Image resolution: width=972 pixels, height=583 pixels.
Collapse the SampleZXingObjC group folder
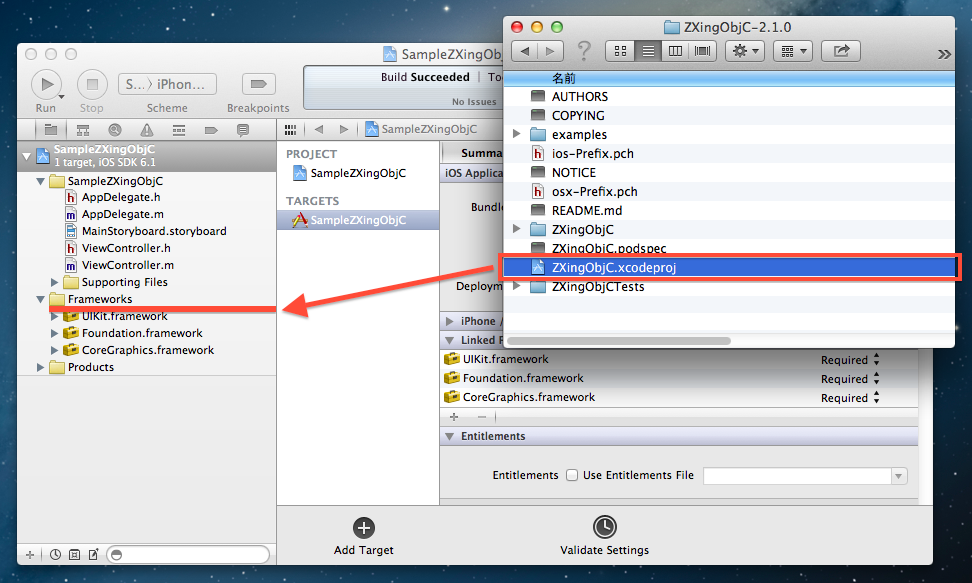(40, 181)
